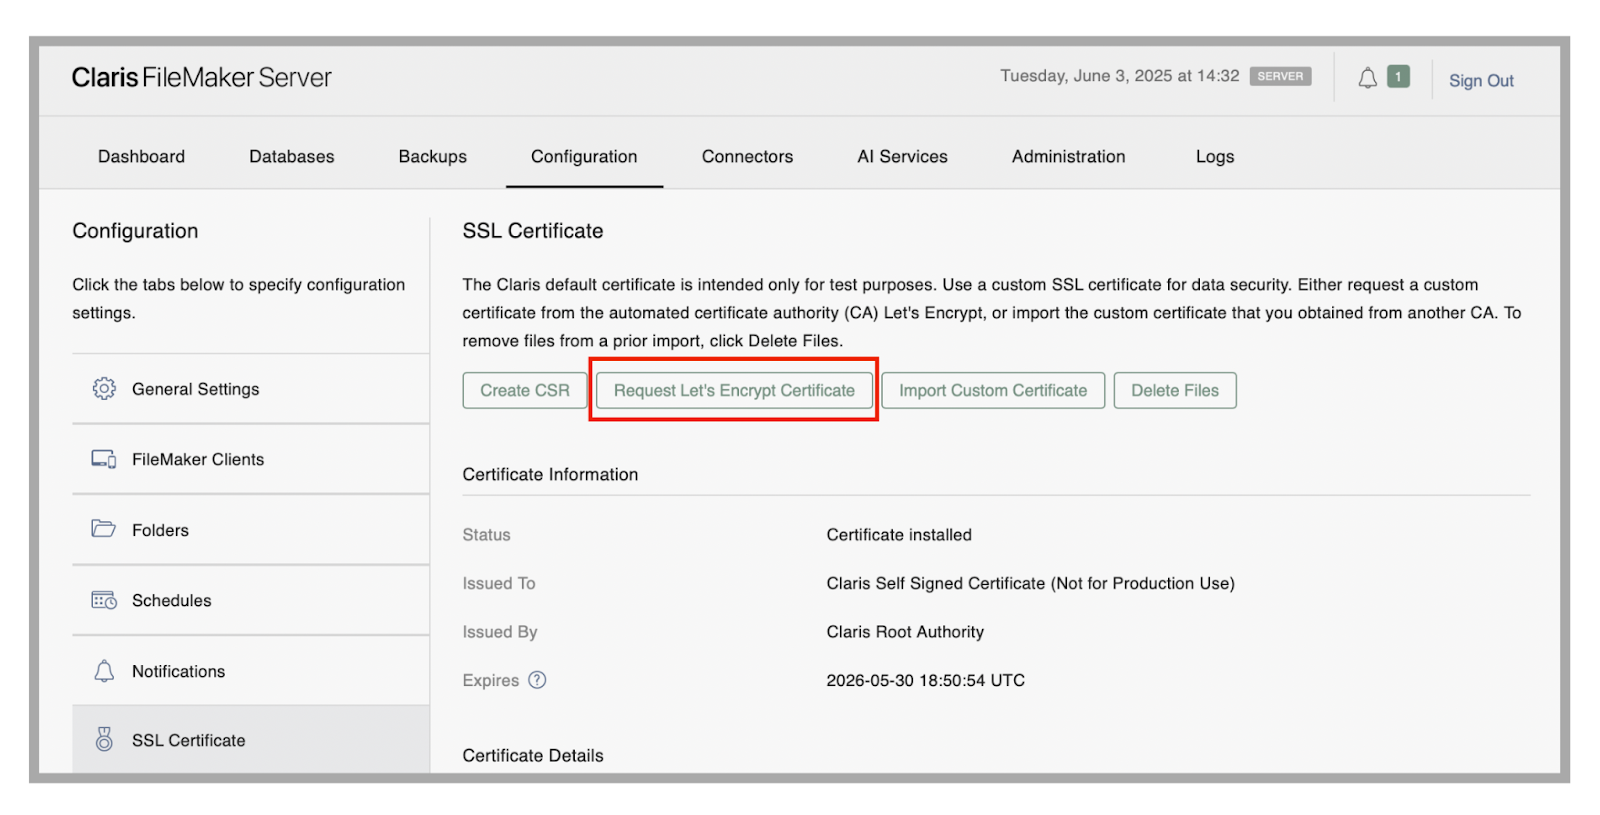The height and width of the screenshot is (815, 1600).
Task: Click the 'Certificate Information' heading
Action: pos(550,475)
